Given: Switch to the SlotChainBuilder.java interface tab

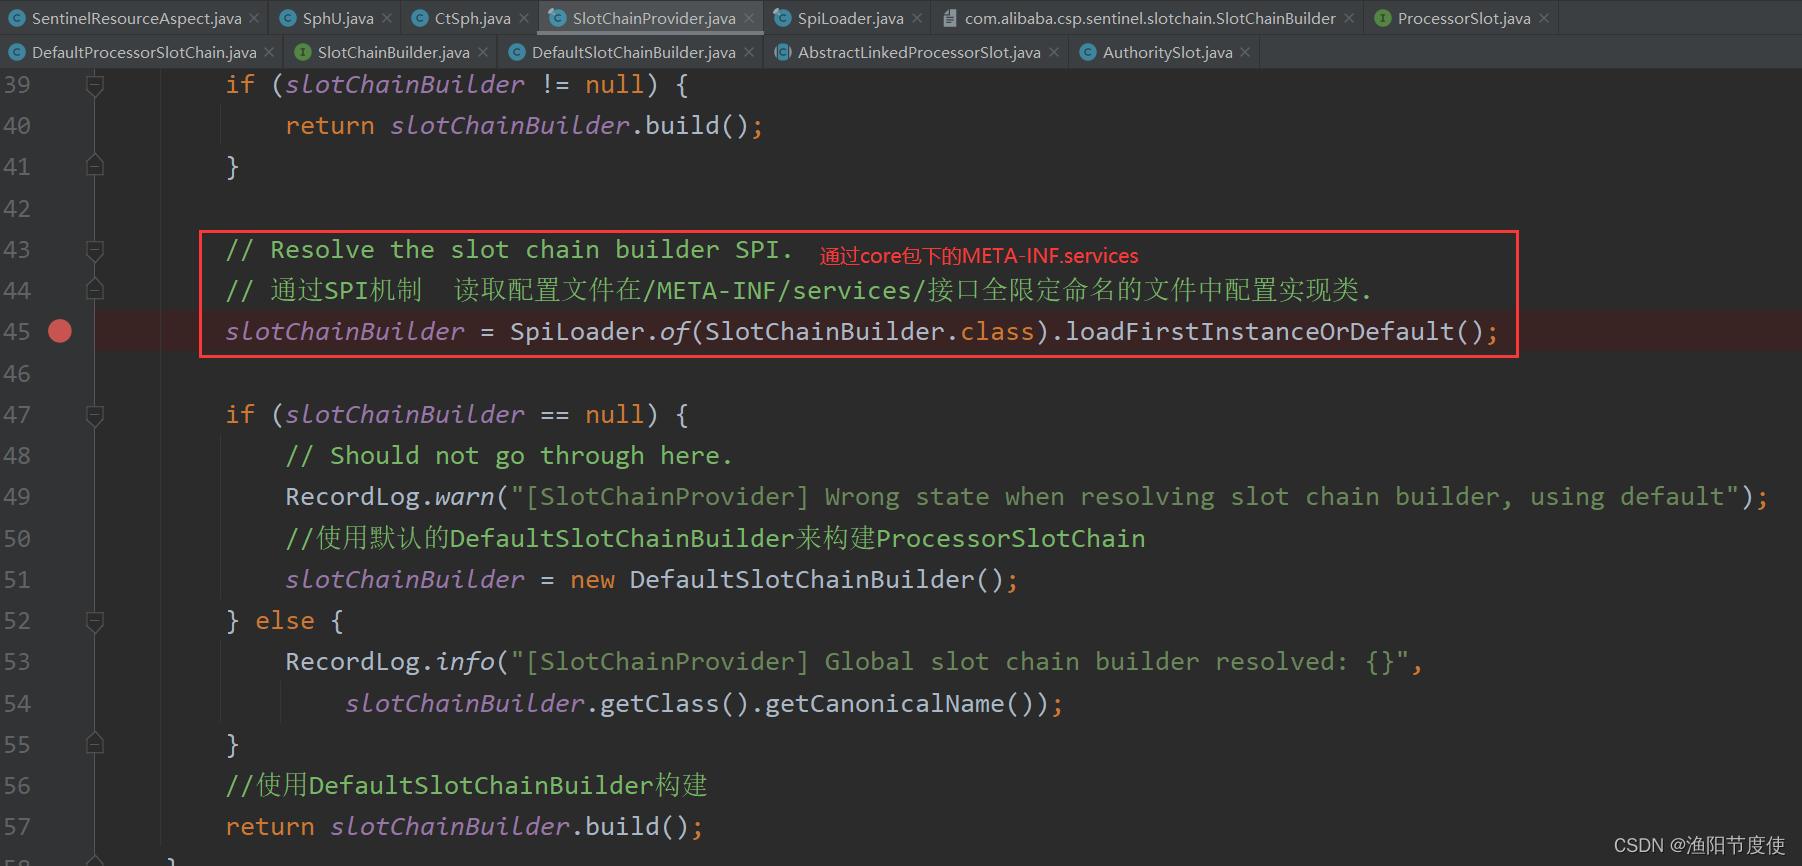Looking at the screenshot, I should point(393,52).
